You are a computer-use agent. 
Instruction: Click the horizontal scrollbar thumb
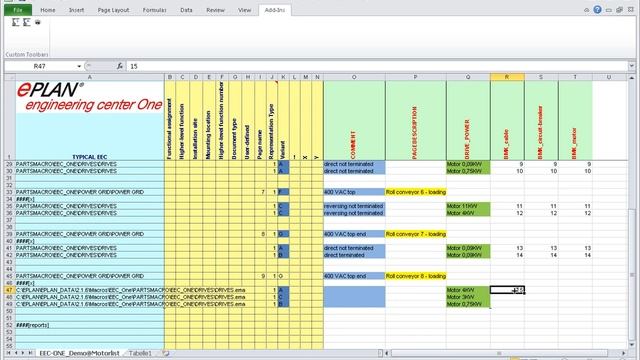click(499, 353)
